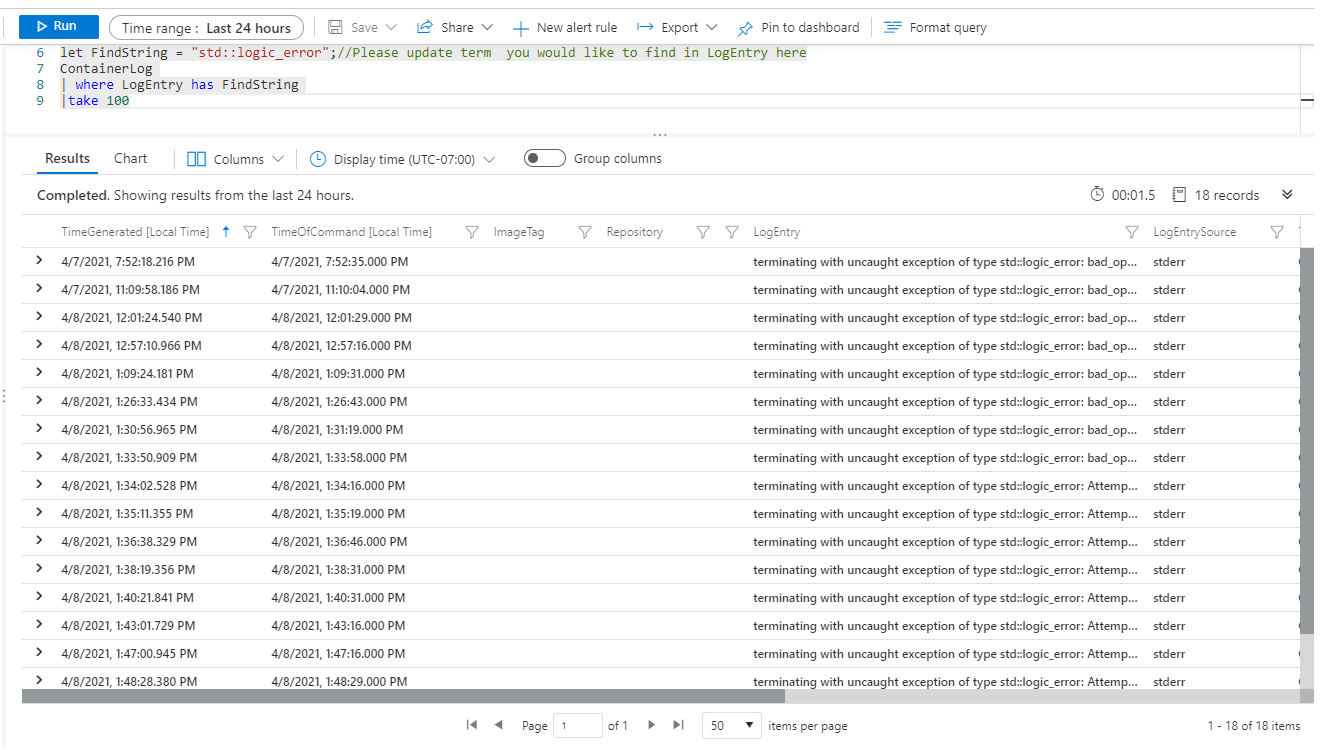Open the Columns chooser dropdown
The image size is (1334, 750).
point(236,159)
